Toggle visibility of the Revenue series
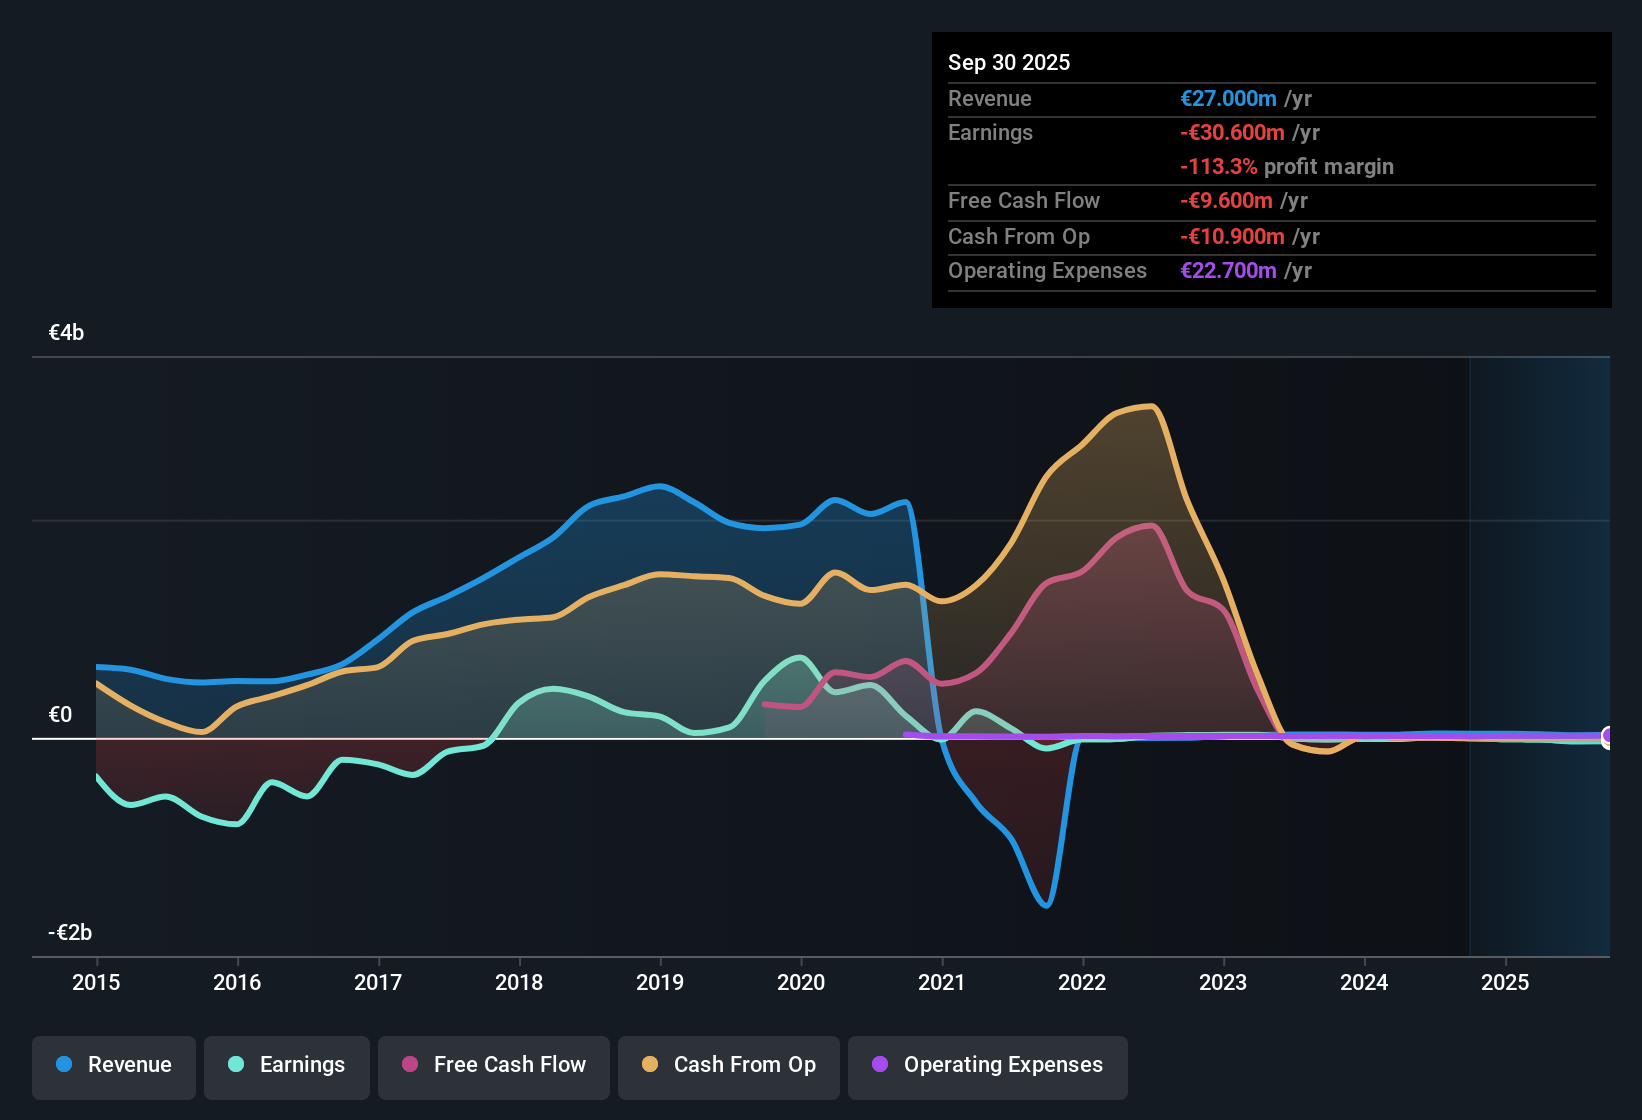The image size is (1642, 1120). (x=113, y=1065)
